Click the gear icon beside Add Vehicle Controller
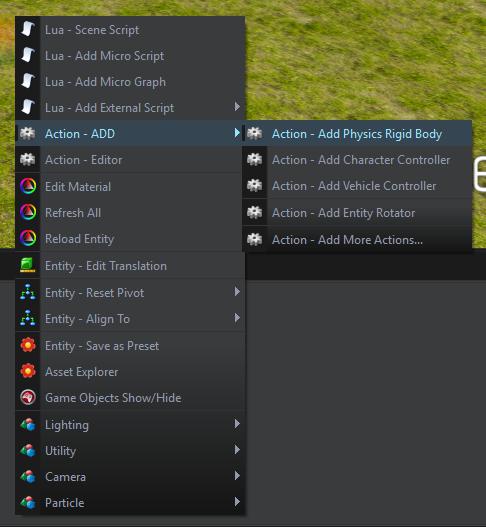 click(254, 186)
